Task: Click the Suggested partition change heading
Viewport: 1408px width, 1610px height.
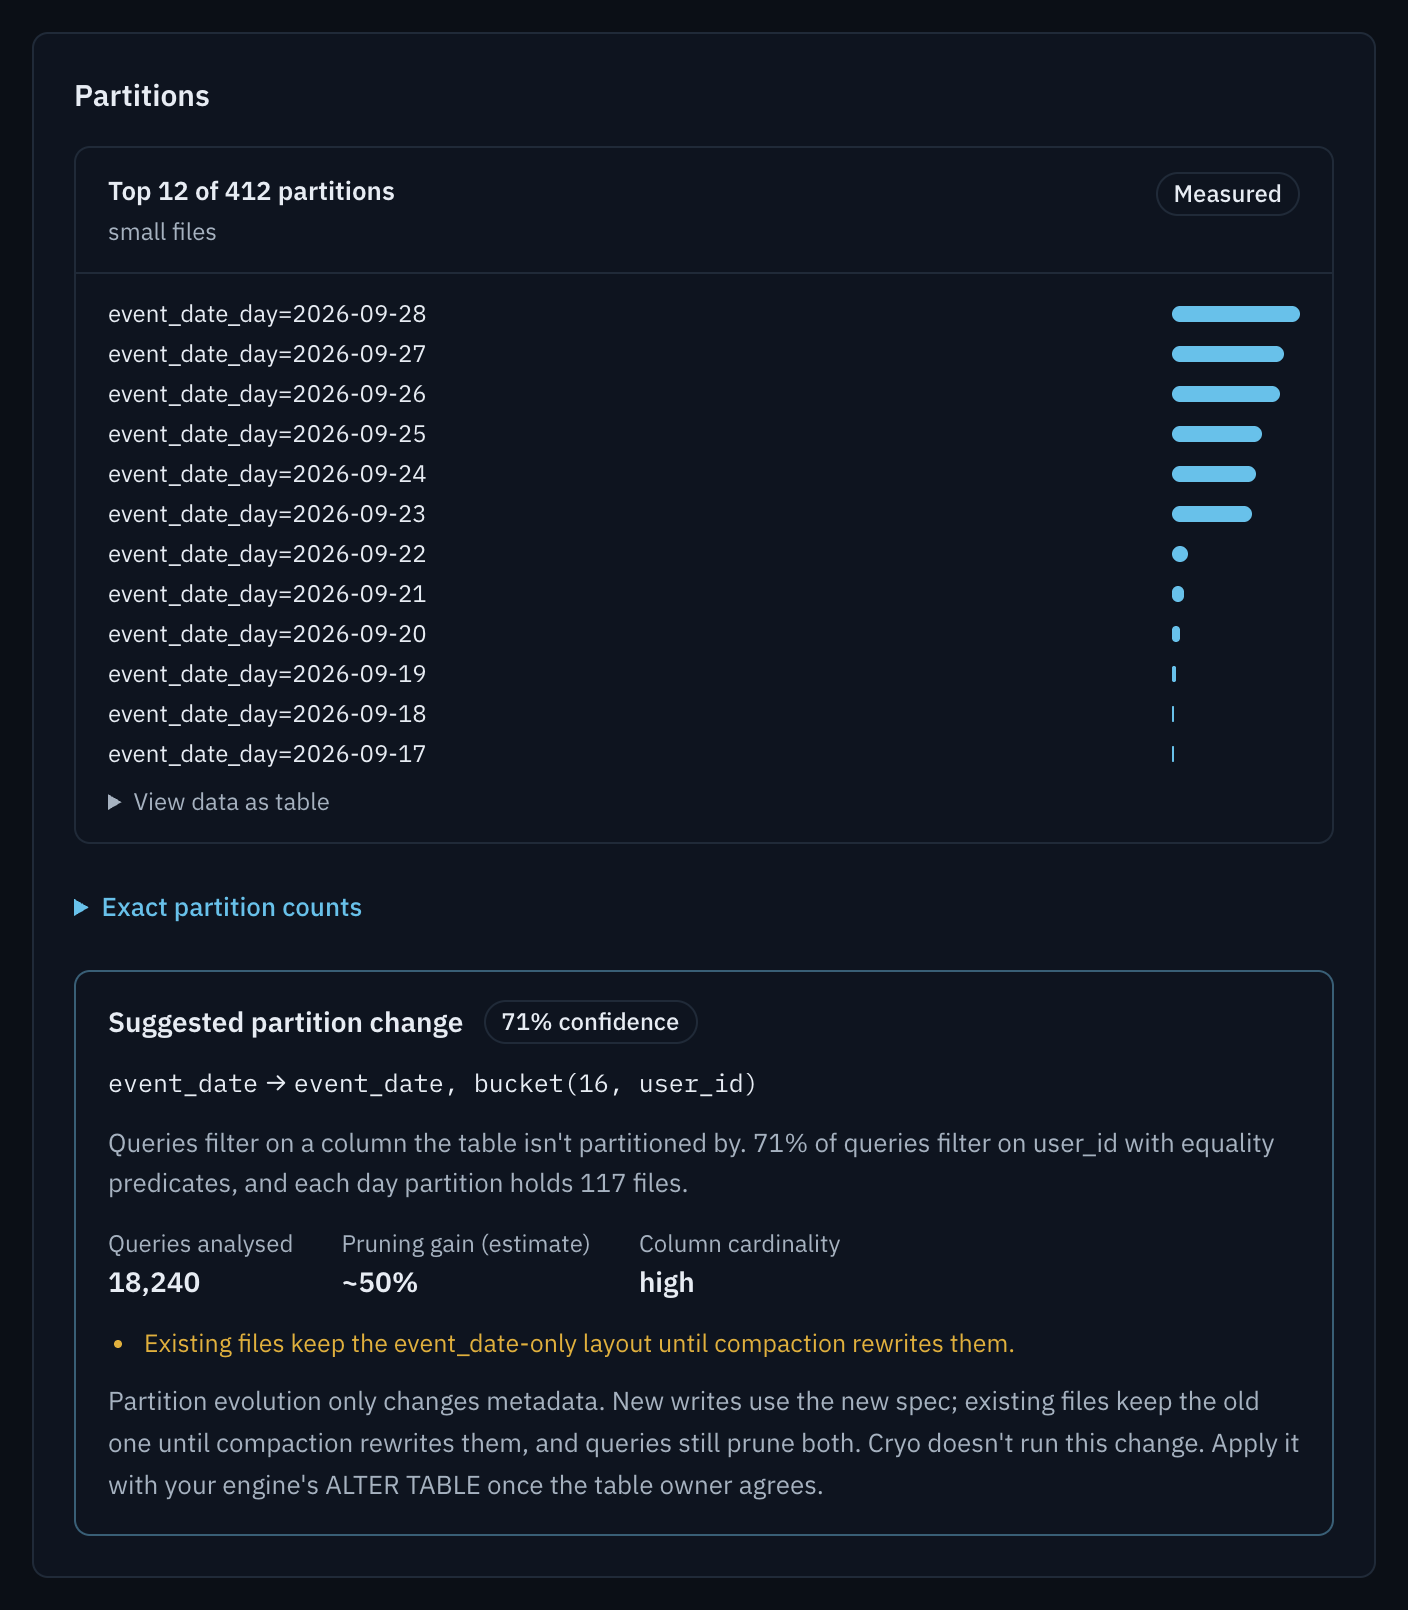Action: pyautogui.click(x=285, y=1022)
